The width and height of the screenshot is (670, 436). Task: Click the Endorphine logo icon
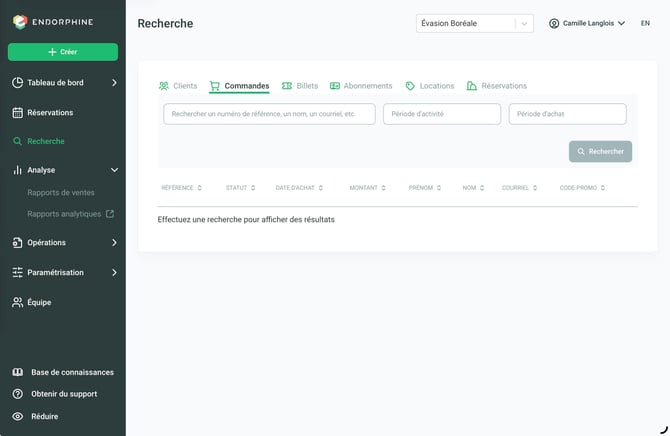point(20,22)
